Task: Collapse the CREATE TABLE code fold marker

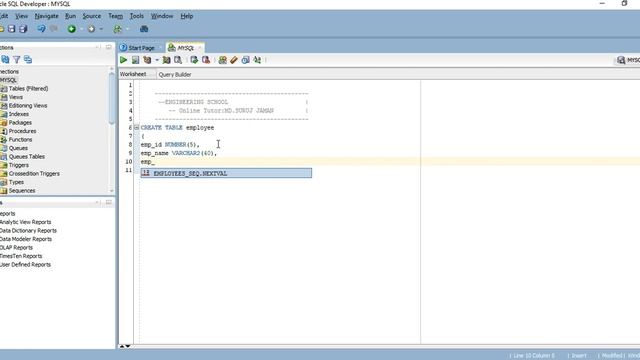Action: 137,127
